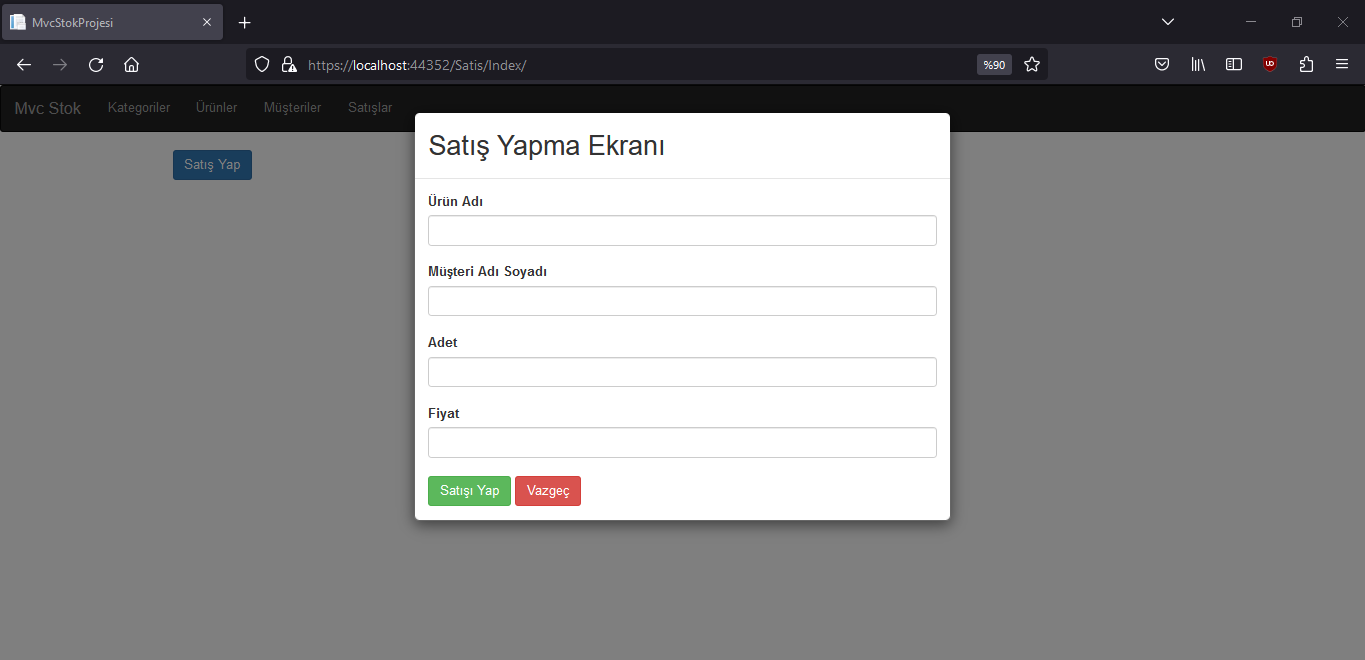Bookmark the page with the star icon

coord(1031,64)
